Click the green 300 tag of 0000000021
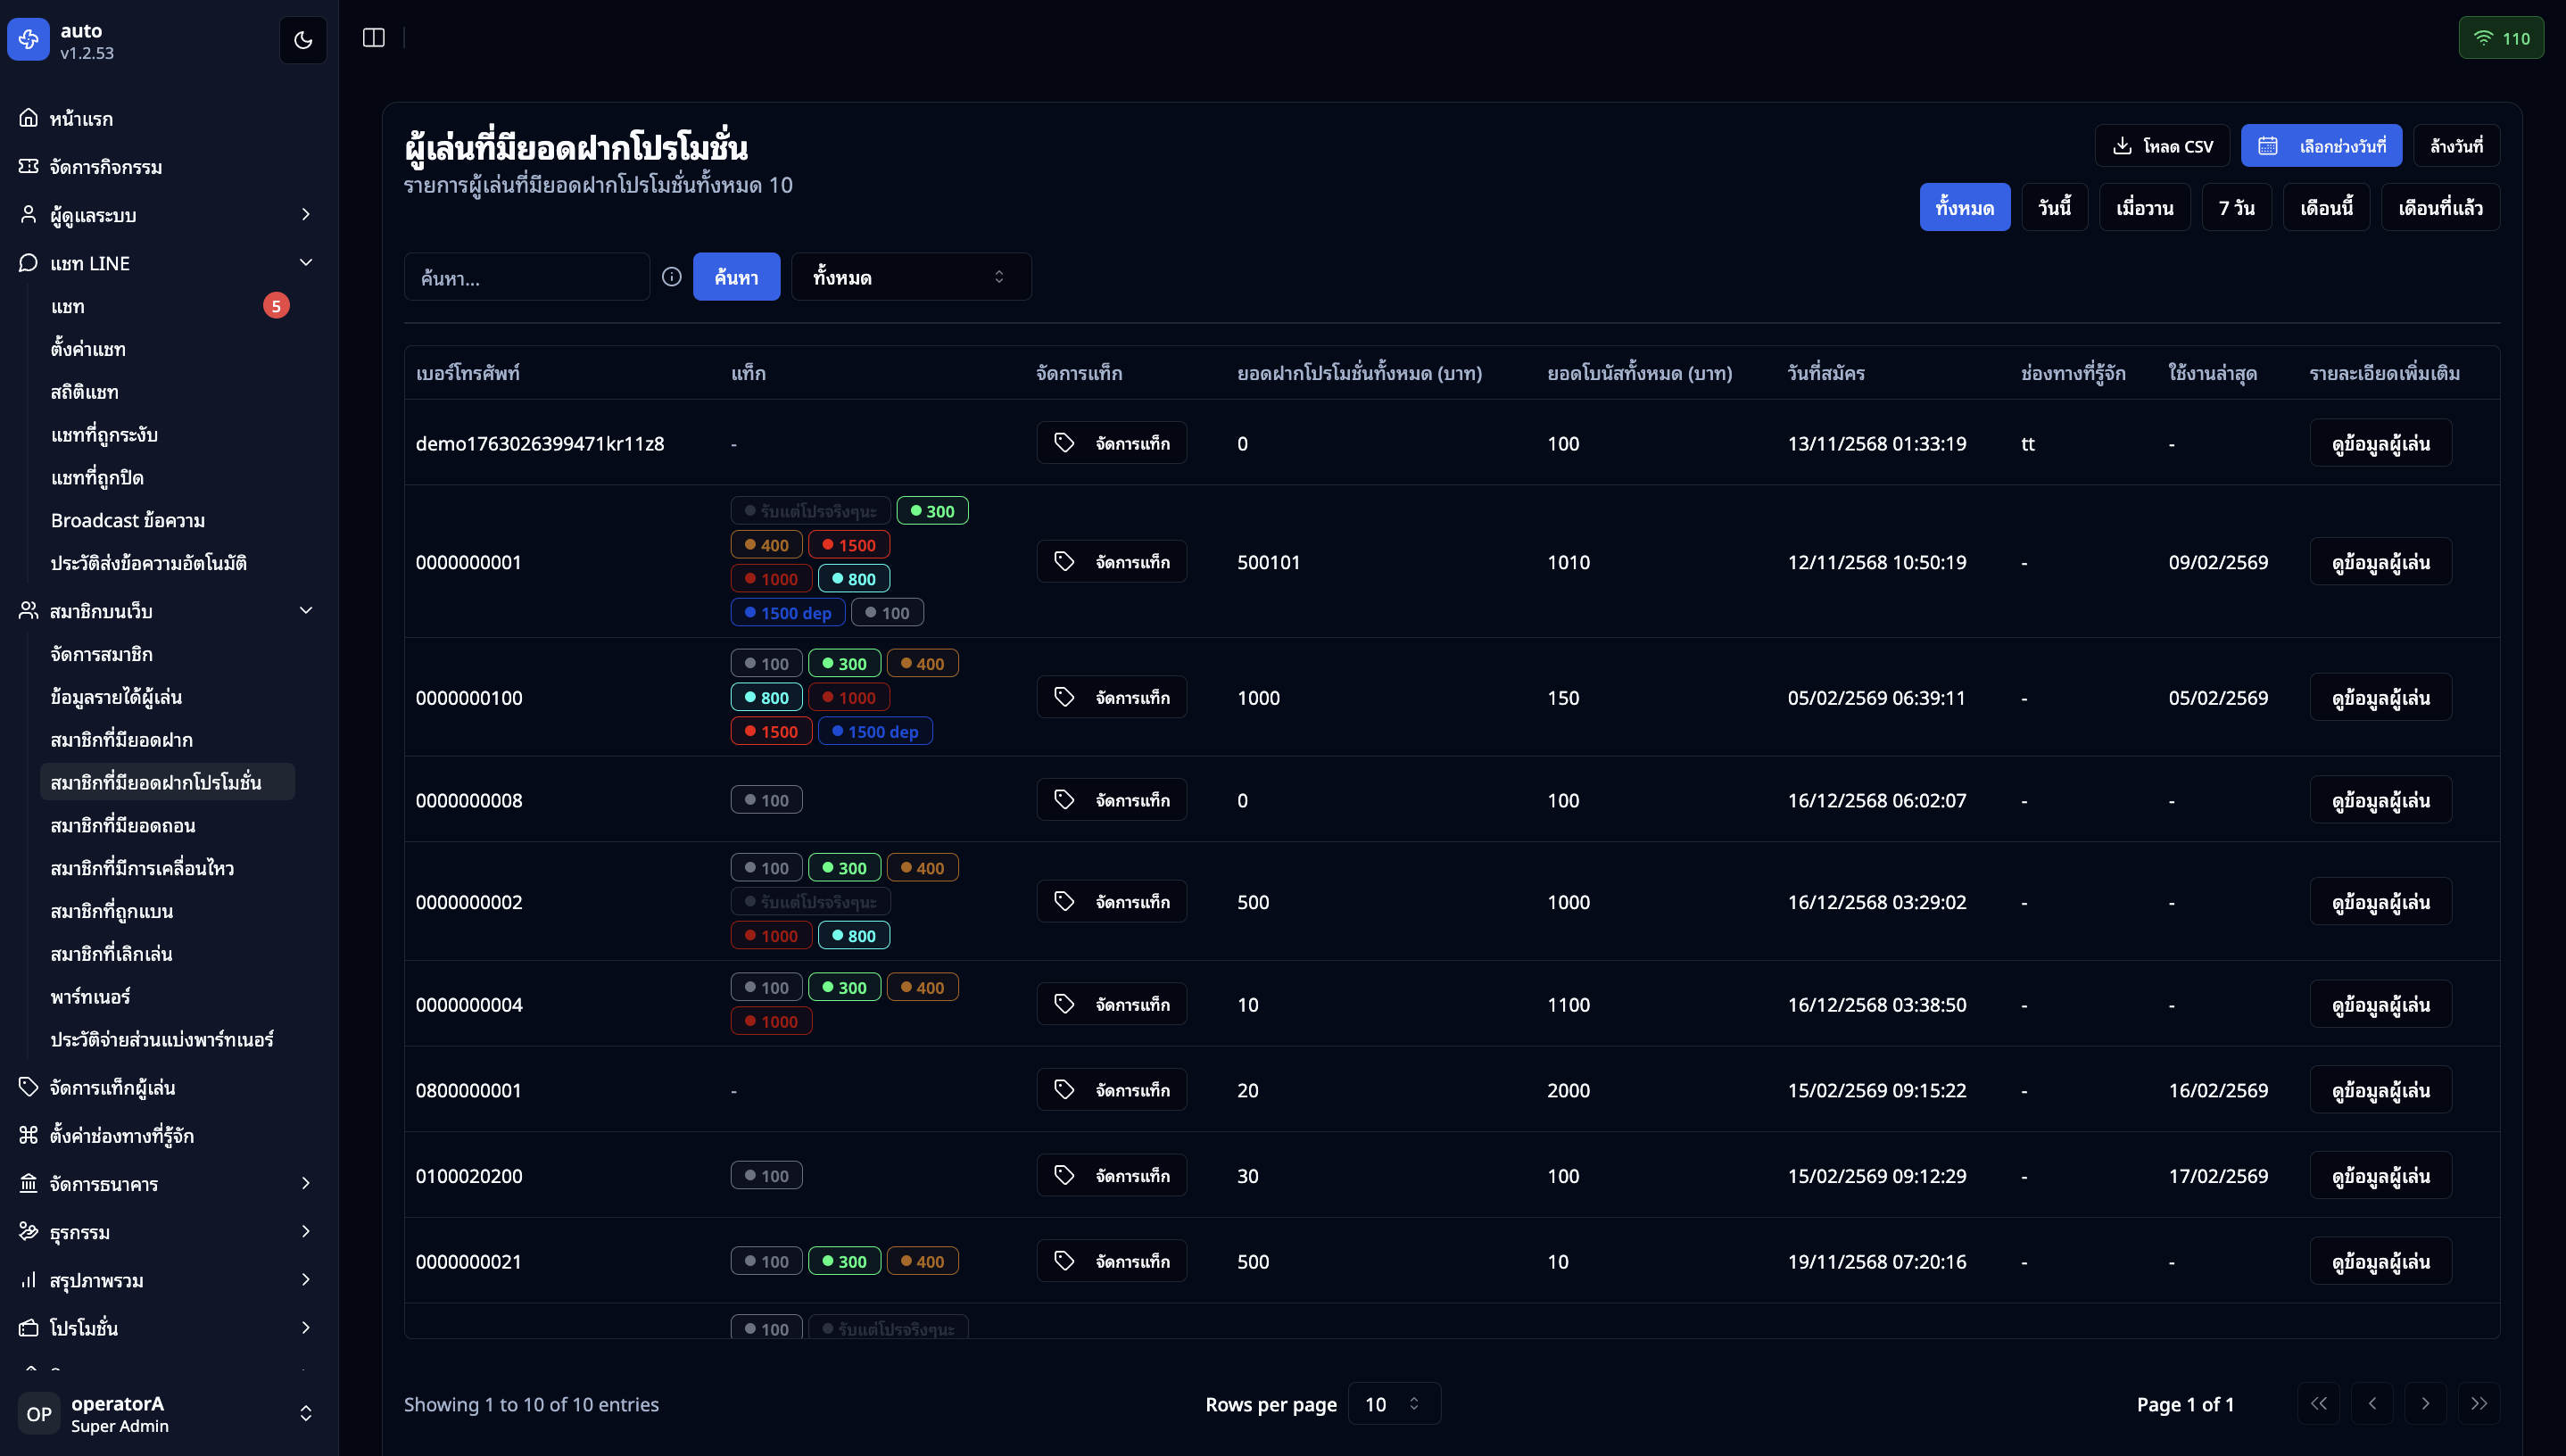The height and width of the screenshot is (1456, 2566). pyautogui.click(x=844, y=1261)
